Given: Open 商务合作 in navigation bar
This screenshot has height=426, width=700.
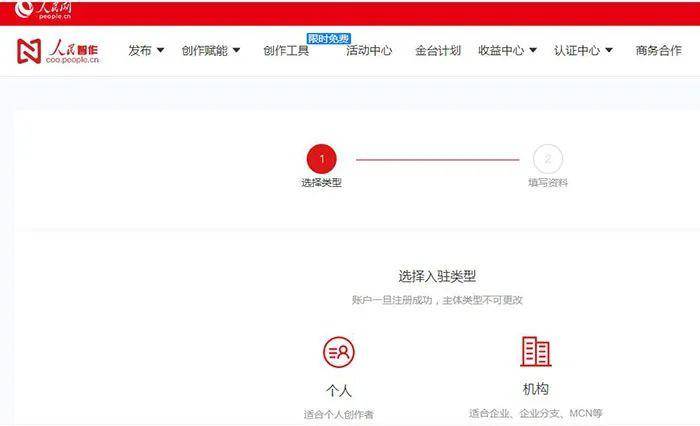Looking at the screenshot, I should pos(659,50).
